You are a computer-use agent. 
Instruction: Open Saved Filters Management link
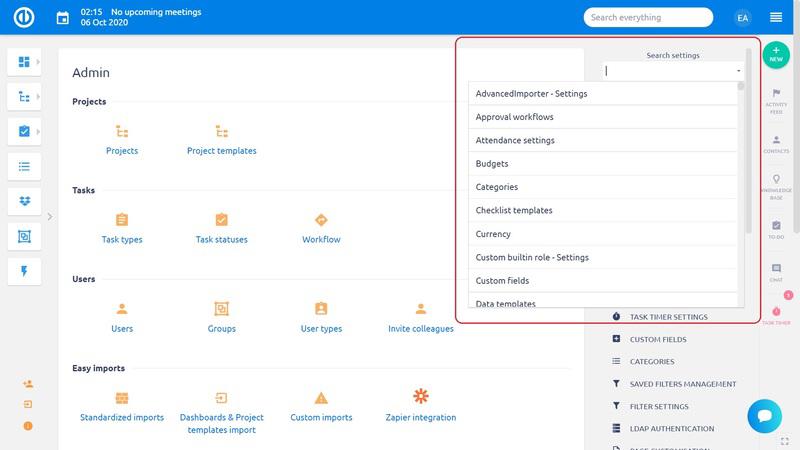[682, 384]
